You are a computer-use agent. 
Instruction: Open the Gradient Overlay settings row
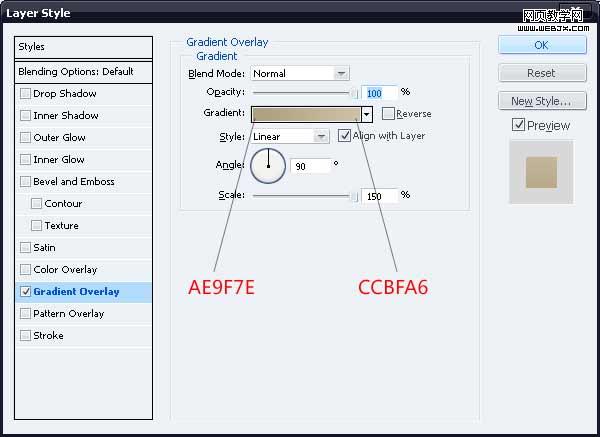[x=83, y=292]
